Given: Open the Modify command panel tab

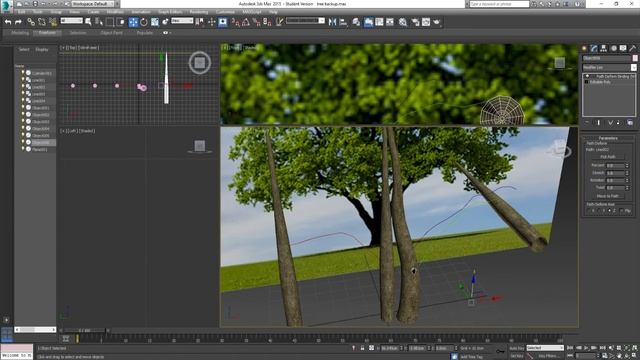Looking at the screenshot, I should click(x=594, y=48).
